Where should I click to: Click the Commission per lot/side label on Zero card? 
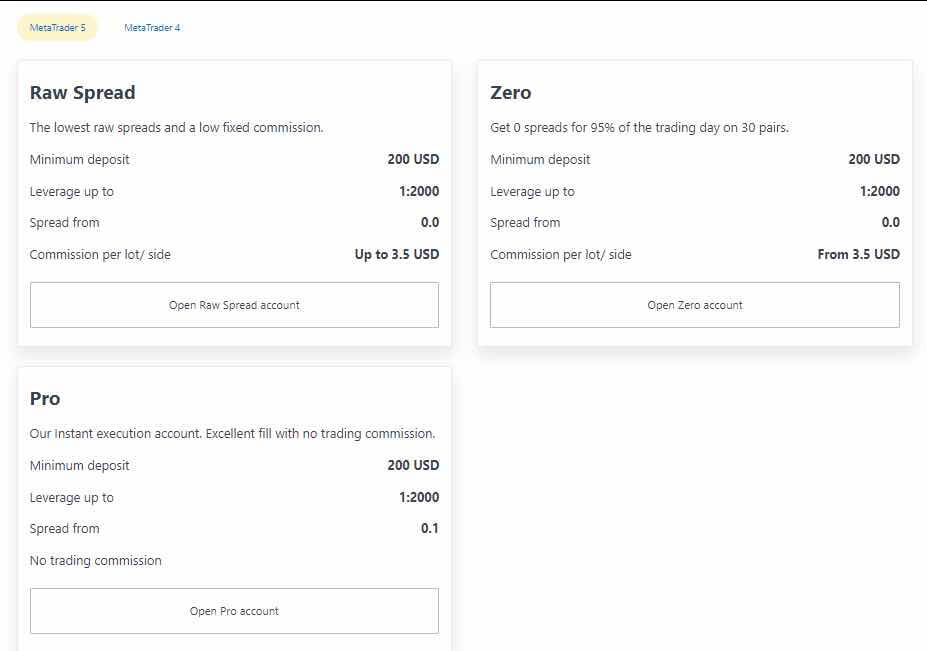point(560,254)
